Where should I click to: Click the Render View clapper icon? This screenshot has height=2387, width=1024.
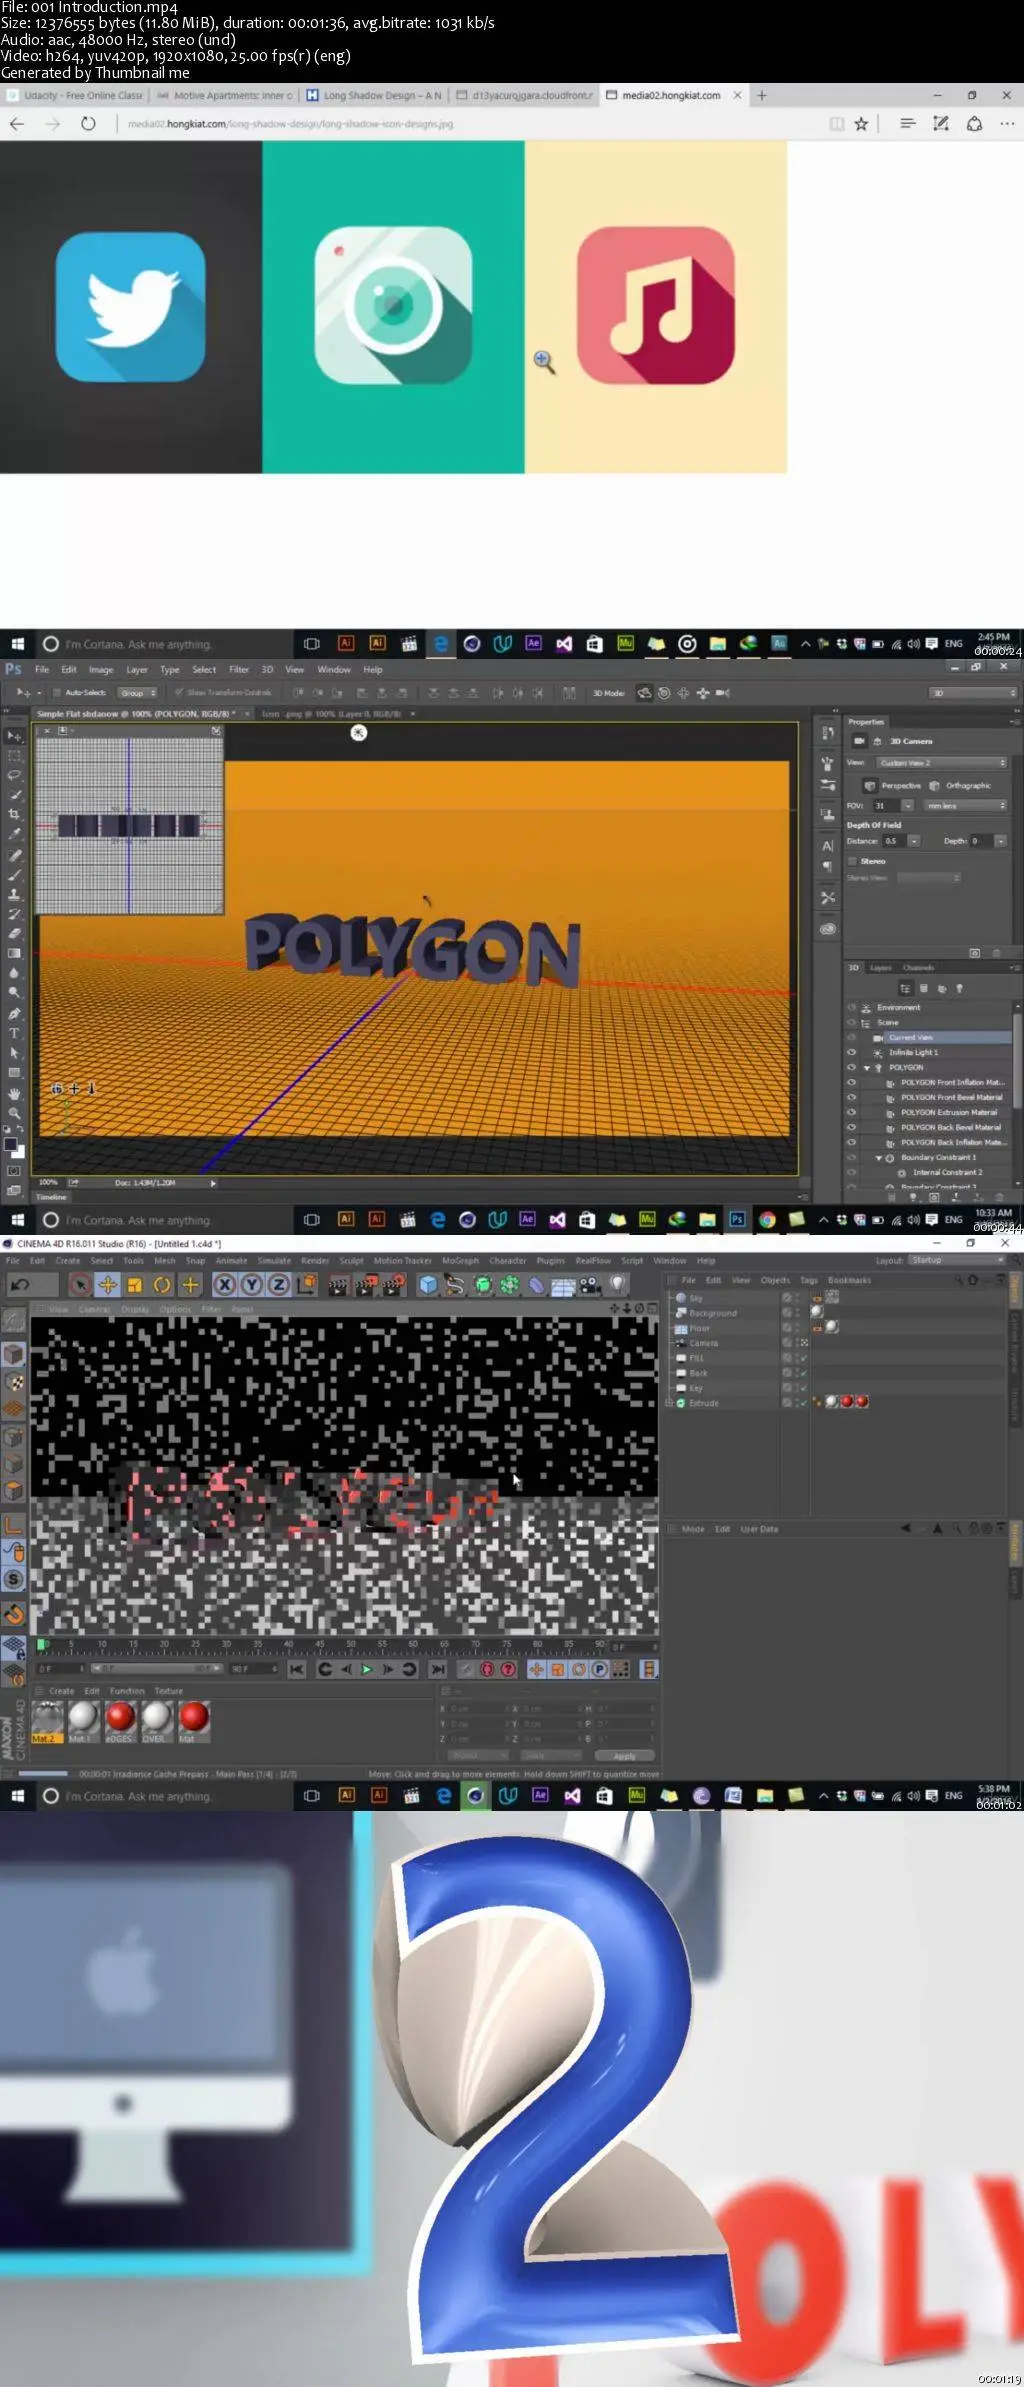[338, 1285]
